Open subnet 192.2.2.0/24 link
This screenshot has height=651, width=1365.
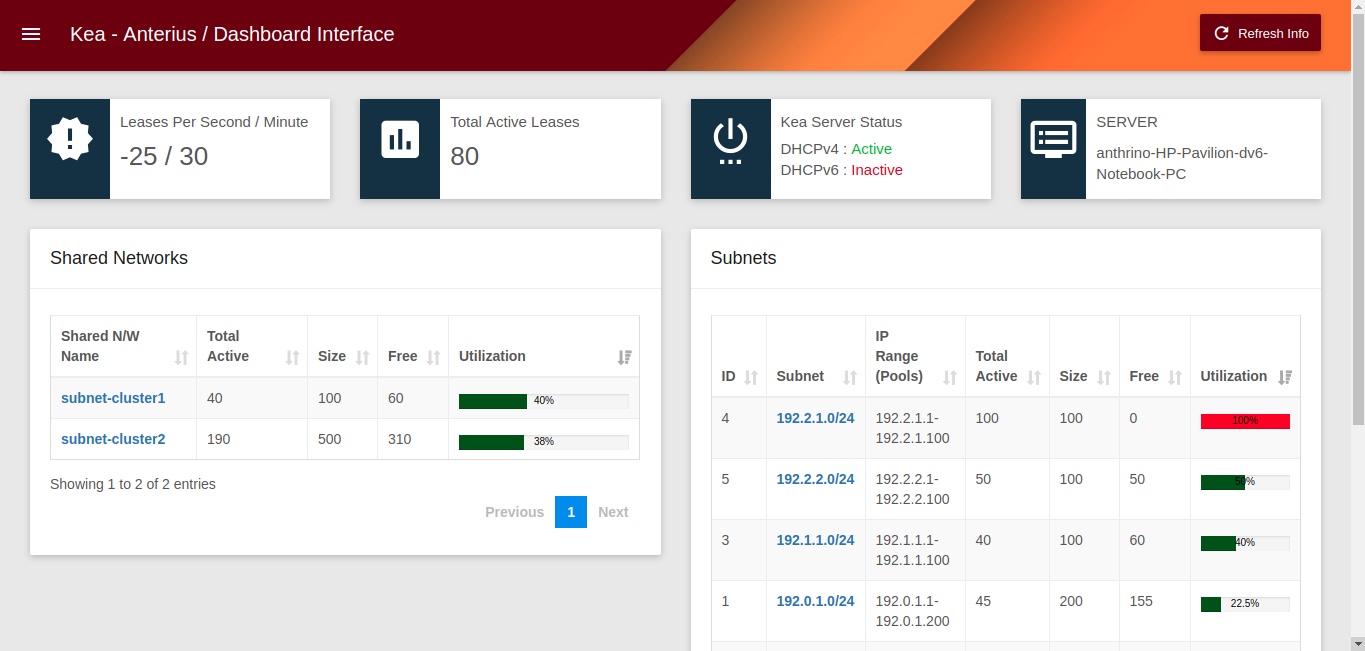click(x=815, y=479)
